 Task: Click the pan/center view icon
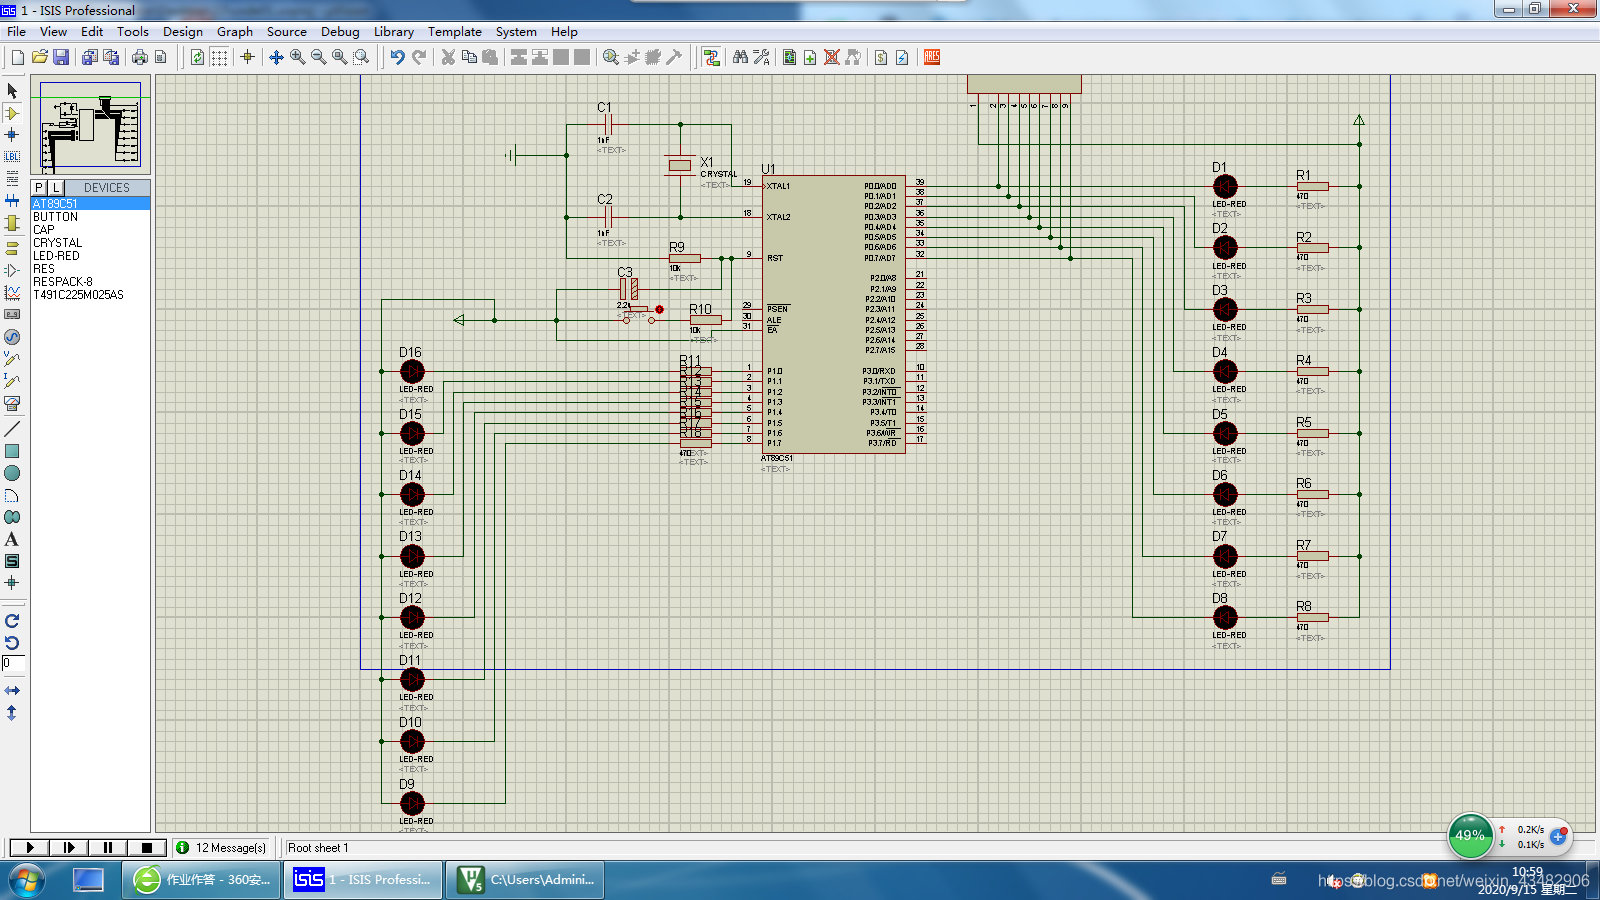[276, 58]
